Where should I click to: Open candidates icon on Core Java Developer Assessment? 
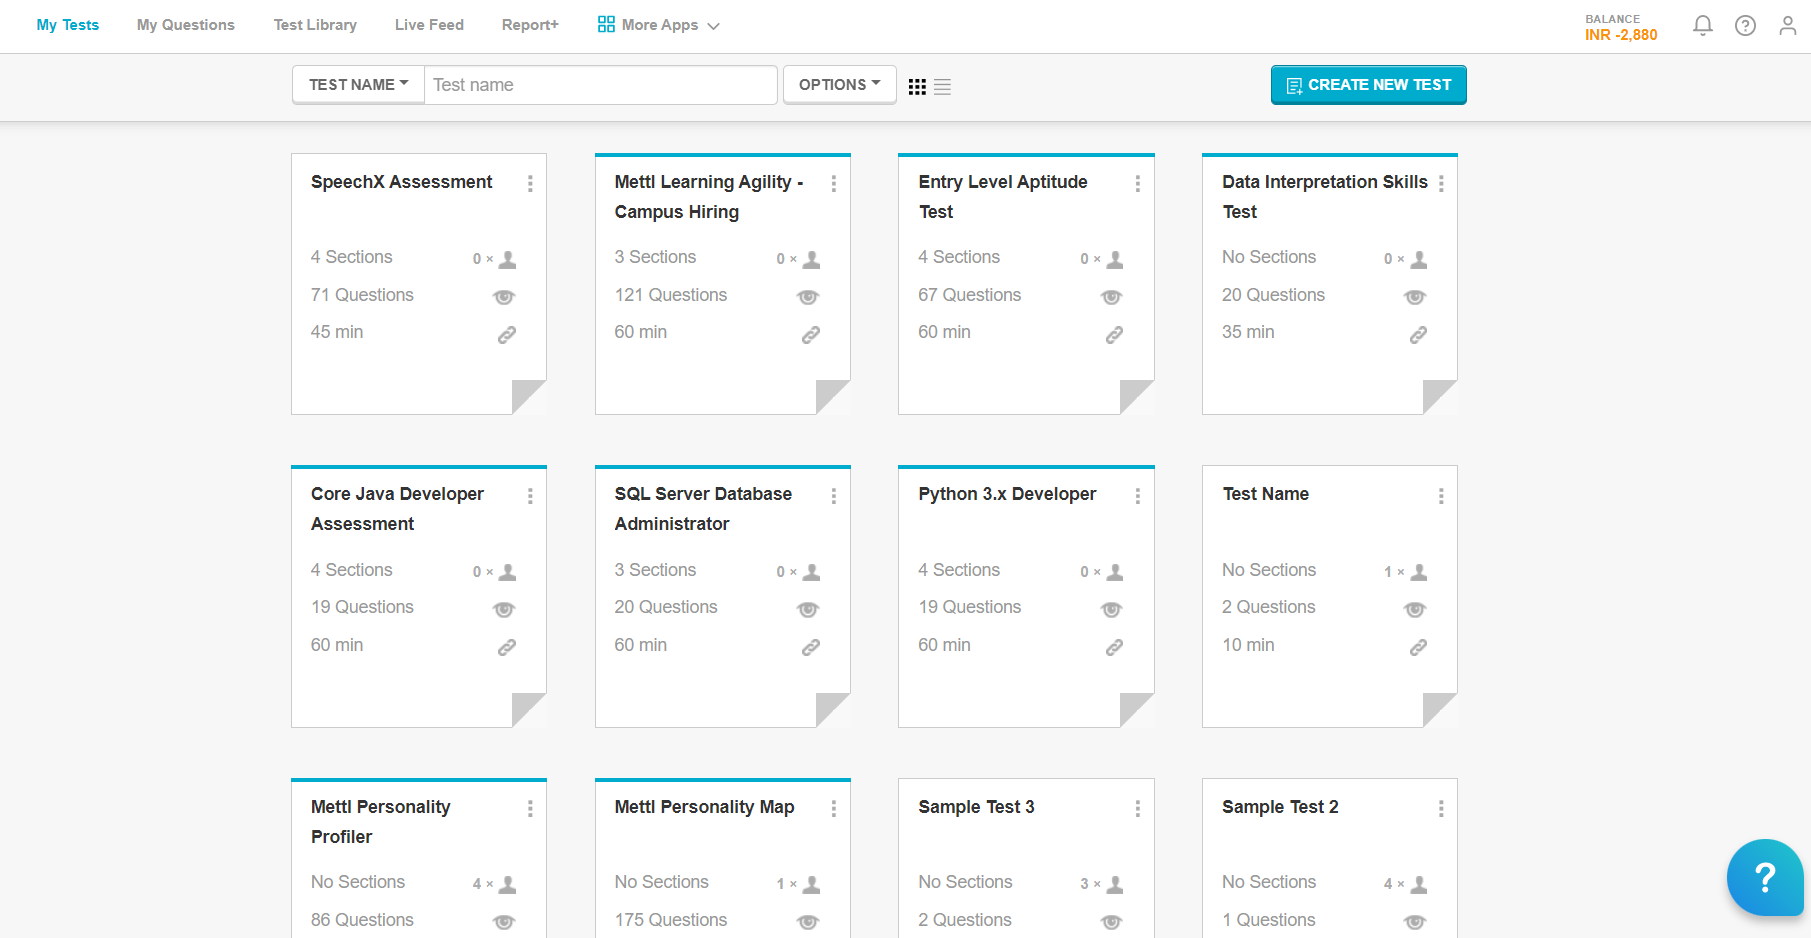(507, 572)
